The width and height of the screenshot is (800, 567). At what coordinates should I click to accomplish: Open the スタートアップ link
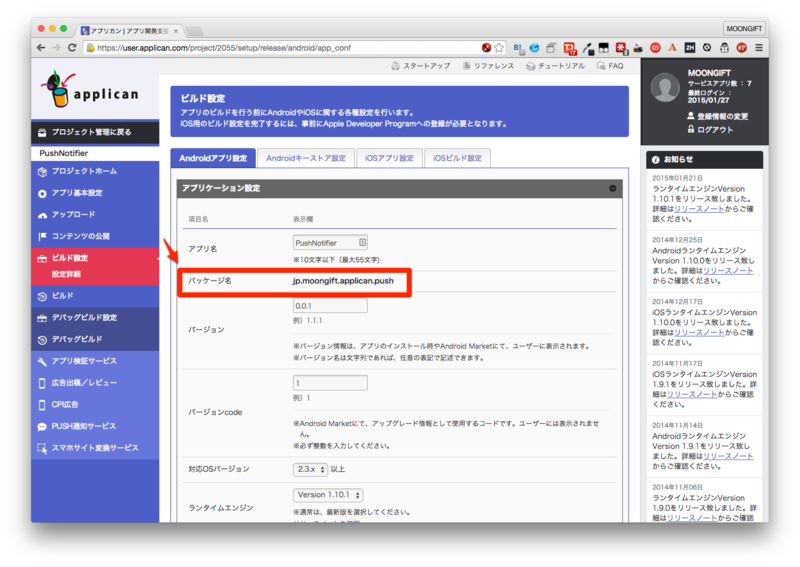click(421, 66)
